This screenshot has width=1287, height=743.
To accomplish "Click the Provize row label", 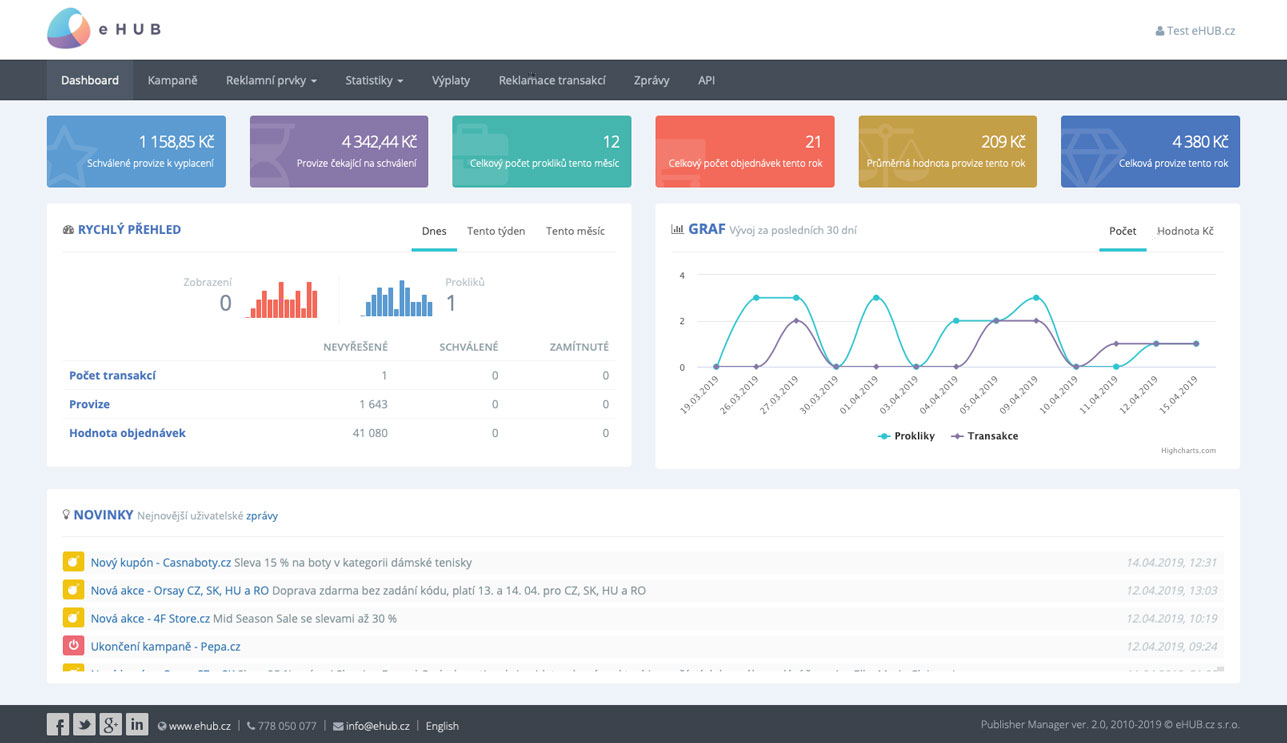I will click(x=89, y=404).
